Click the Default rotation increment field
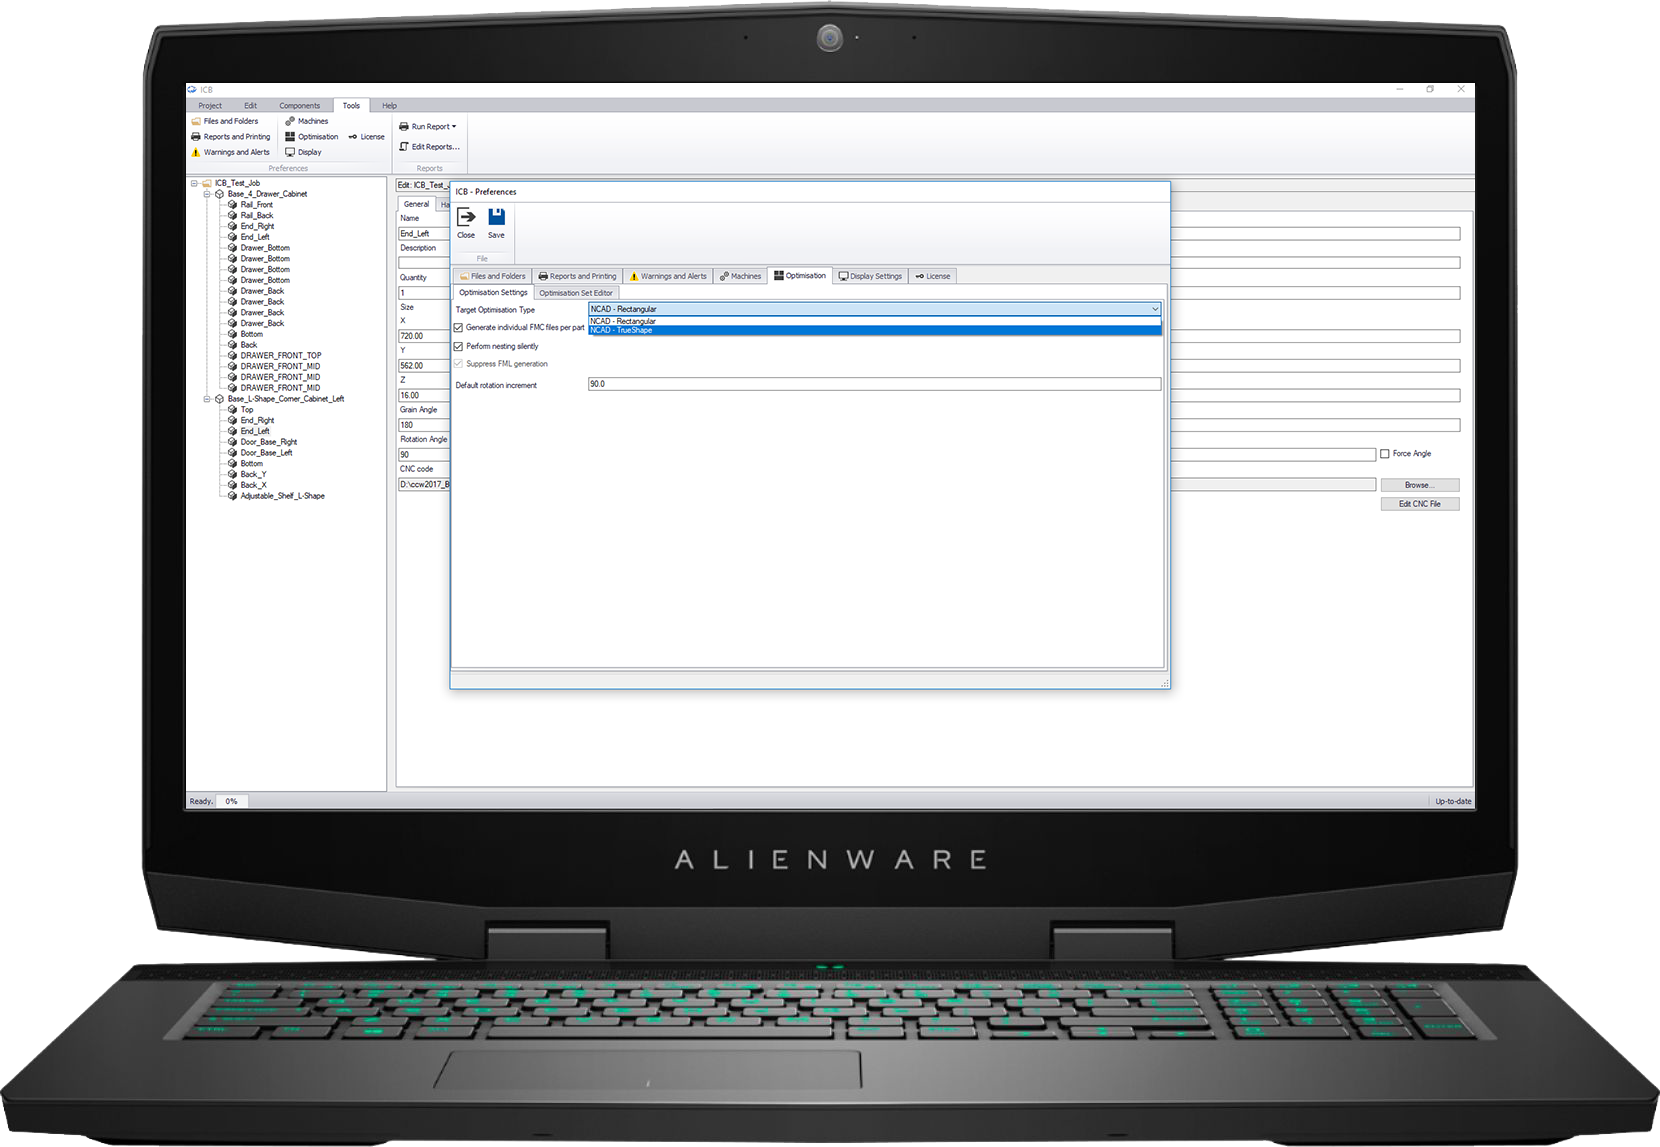Screen dimensions: 1660x1147 874,384
